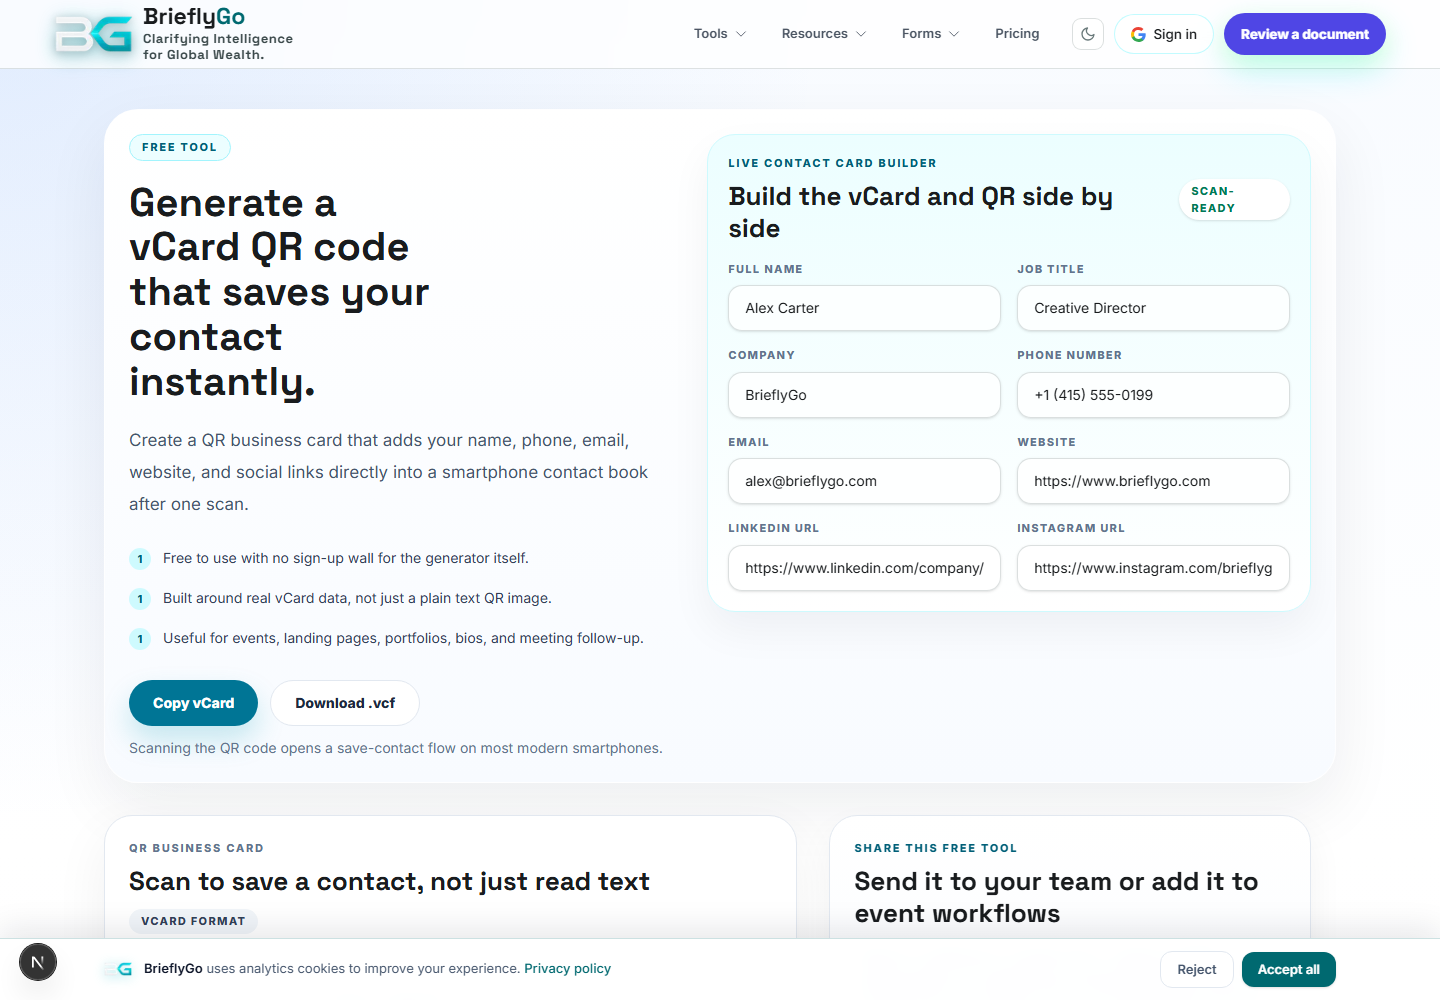Image resolution: width=1440 pixels, height=1000 pixels.
Task: Focus the LinkedIn URL input field
Action: 864,568
